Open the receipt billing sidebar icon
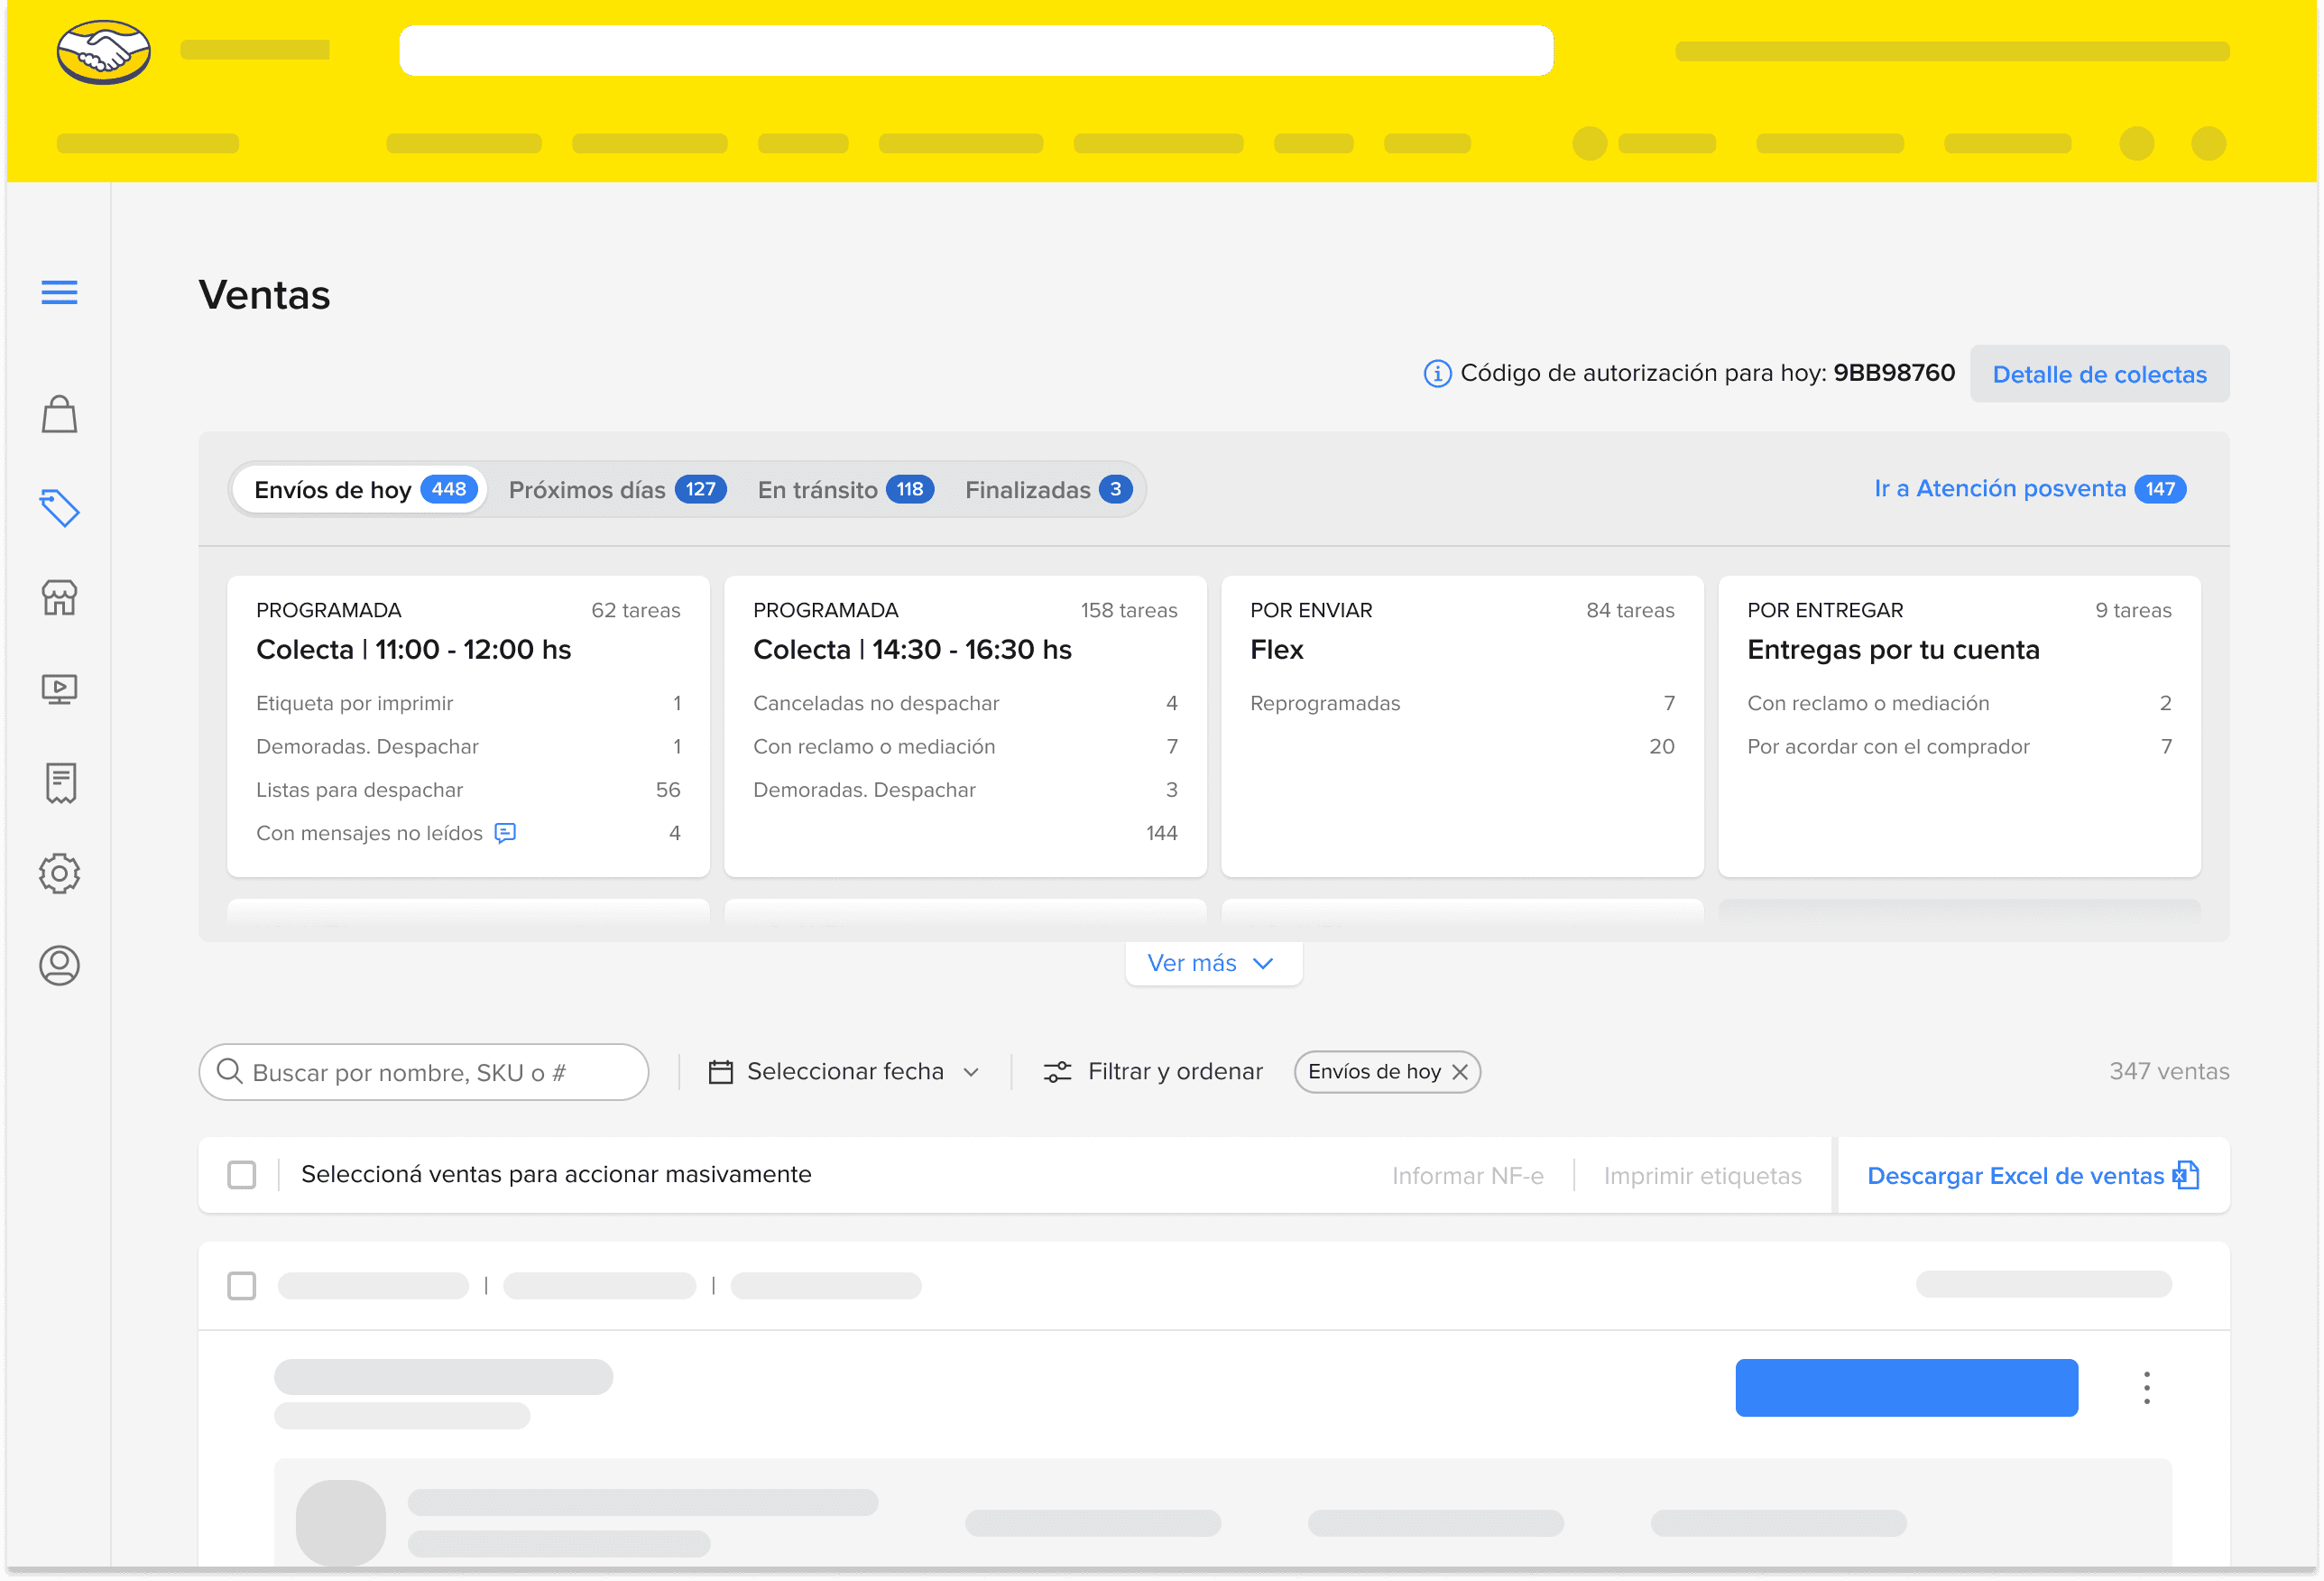 (60, 783)
